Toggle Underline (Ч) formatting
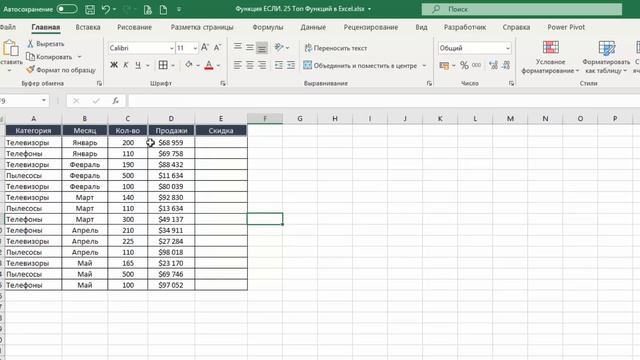Screen dimensions: 640x360 pyautogui.click(x=138, y=65)
